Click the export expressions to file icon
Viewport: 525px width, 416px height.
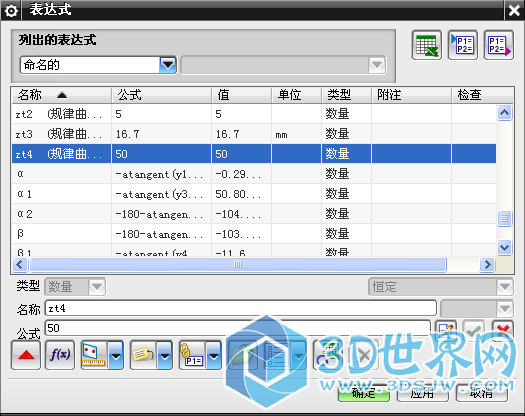[x=499, y=45]
